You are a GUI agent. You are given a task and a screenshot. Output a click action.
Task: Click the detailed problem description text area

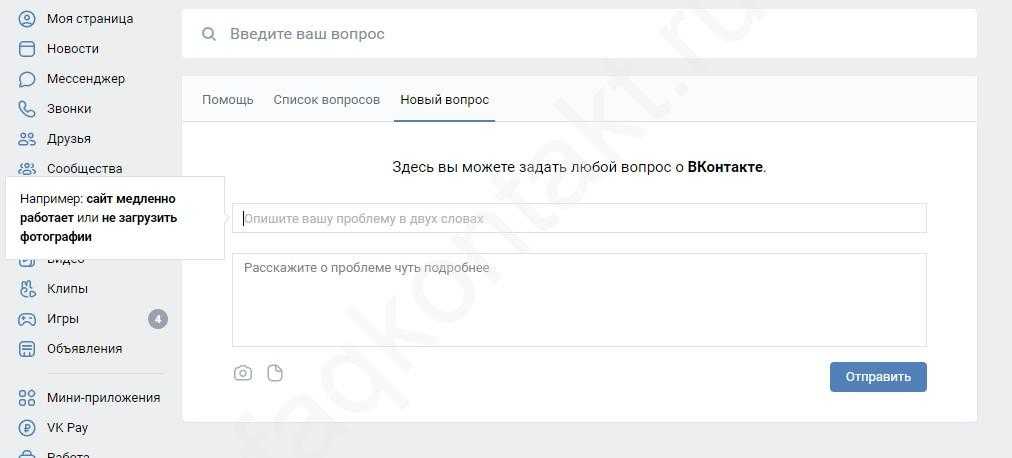[579, 300]
